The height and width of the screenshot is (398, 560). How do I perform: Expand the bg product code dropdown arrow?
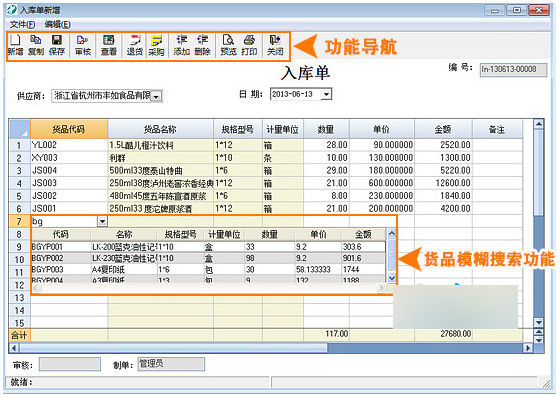point(102,222)
